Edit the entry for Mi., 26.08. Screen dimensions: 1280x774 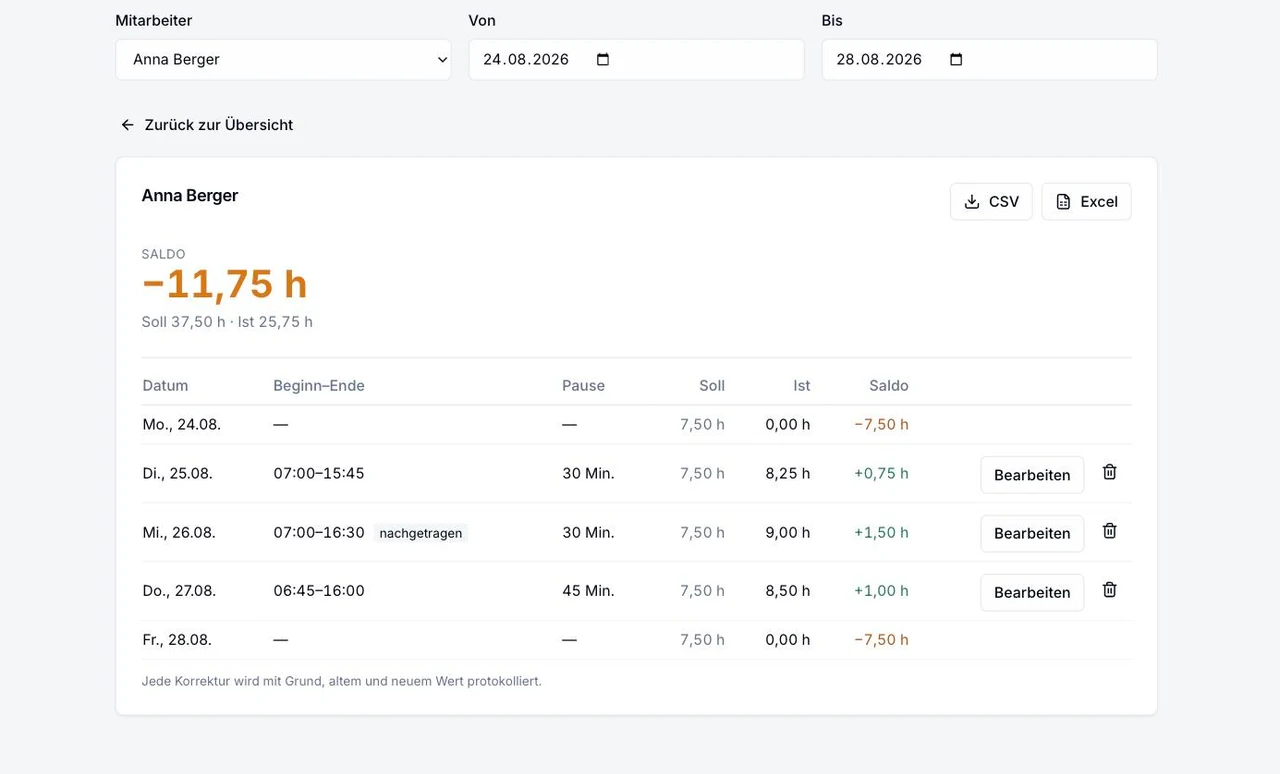[1032, 533]
